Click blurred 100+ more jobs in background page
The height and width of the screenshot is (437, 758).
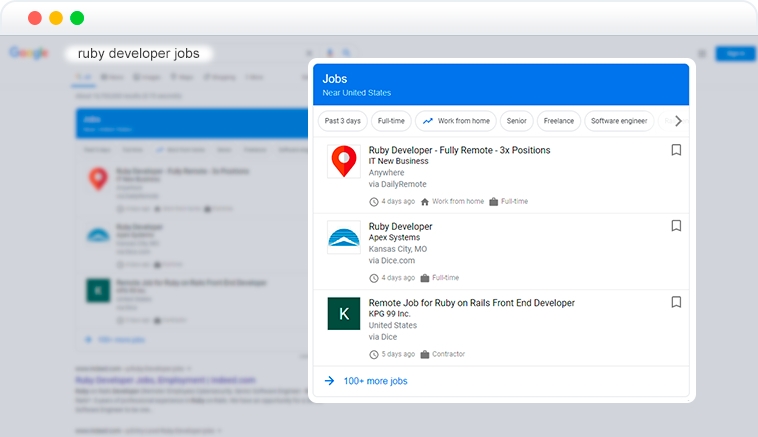click(121, 340)
